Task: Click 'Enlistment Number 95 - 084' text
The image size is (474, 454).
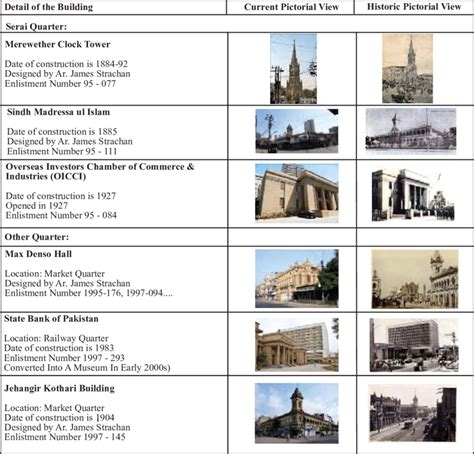Action: 61,215
